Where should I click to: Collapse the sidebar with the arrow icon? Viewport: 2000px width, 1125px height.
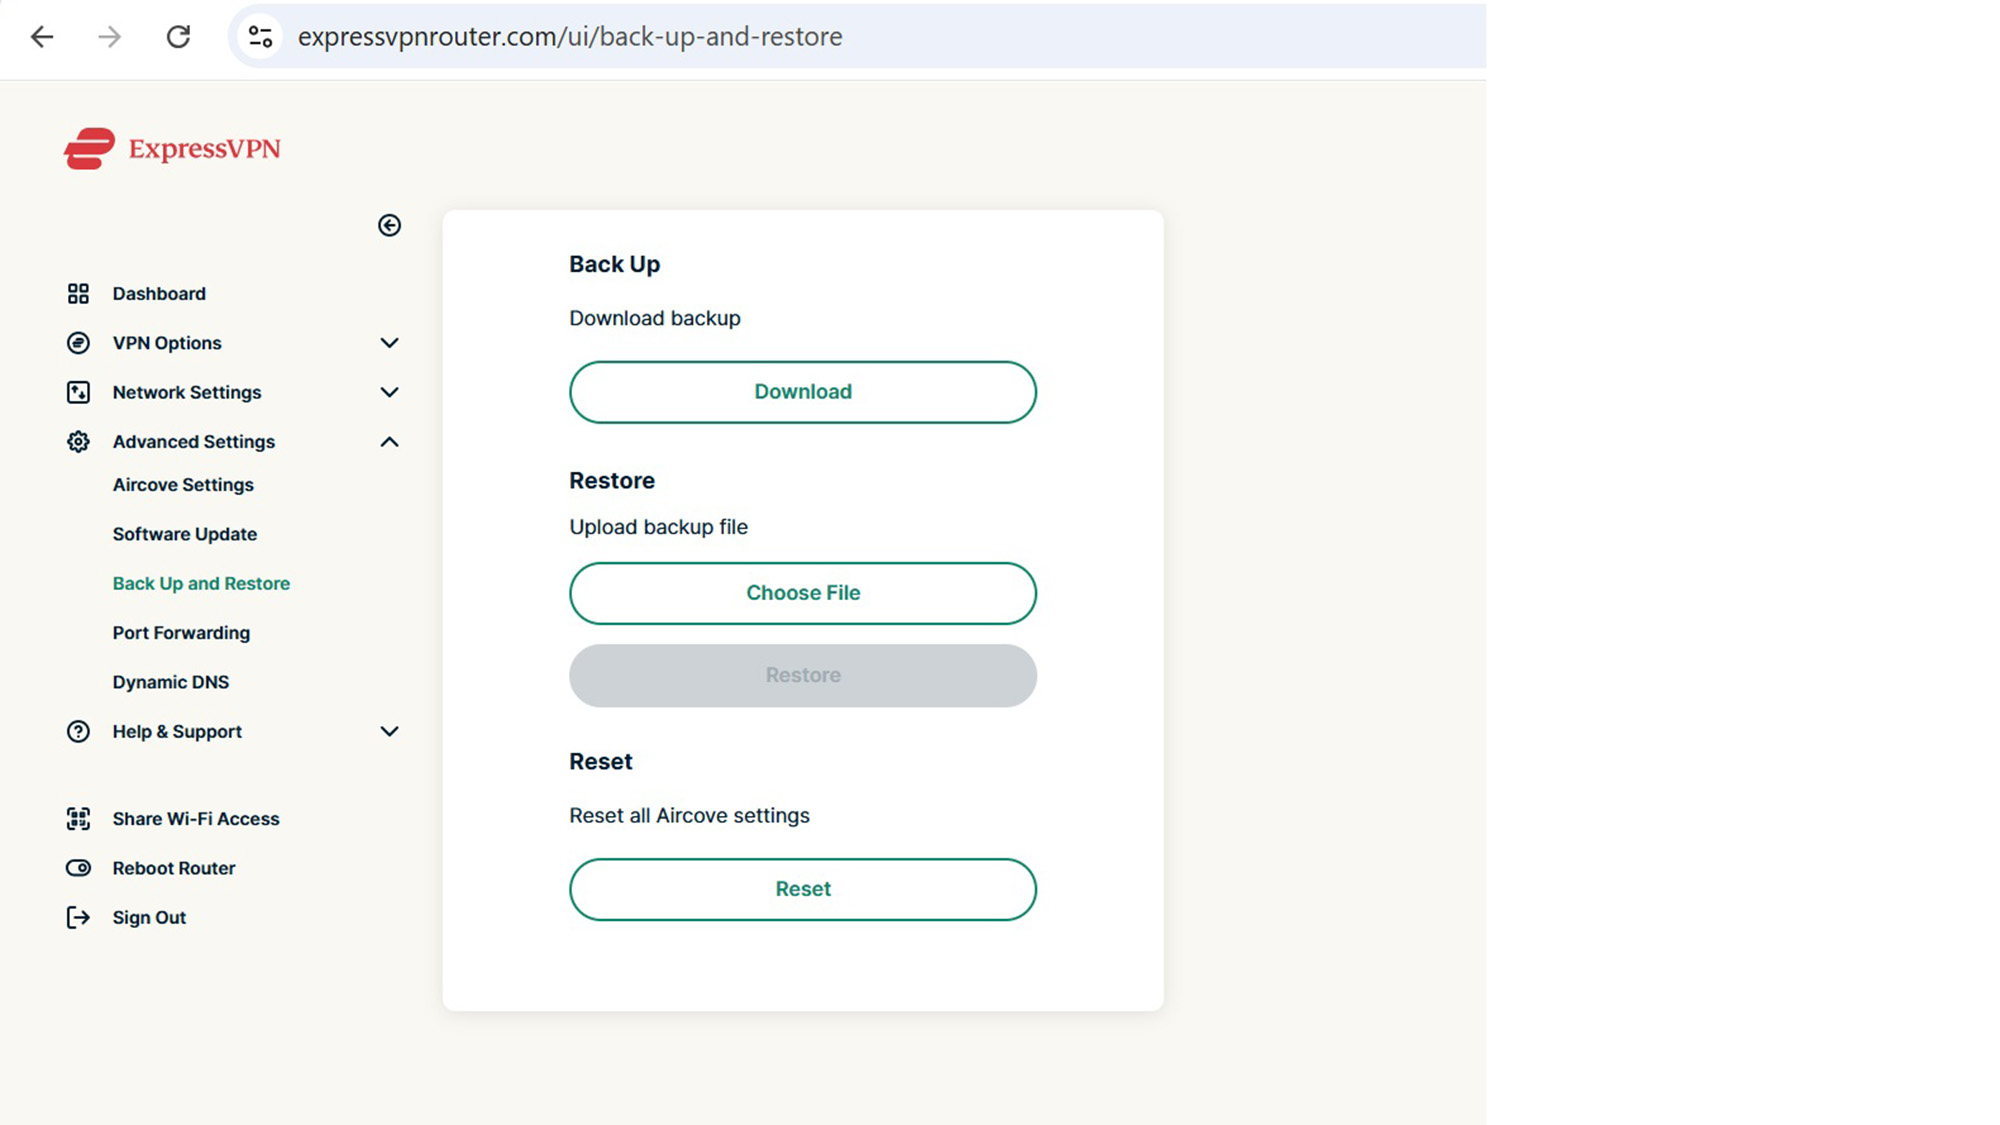coord(389,225)
